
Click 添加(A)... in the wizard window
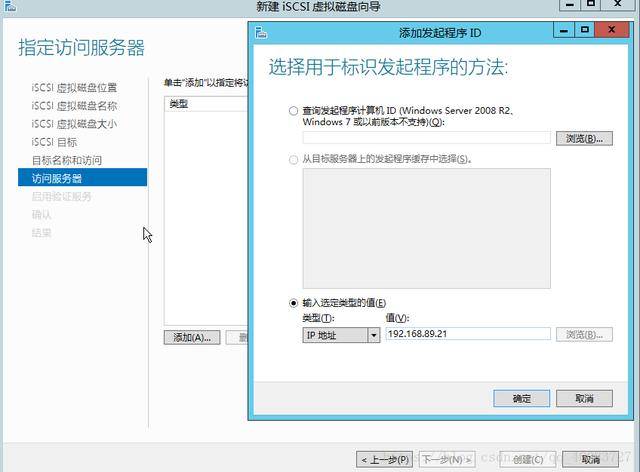coord(192,338)
